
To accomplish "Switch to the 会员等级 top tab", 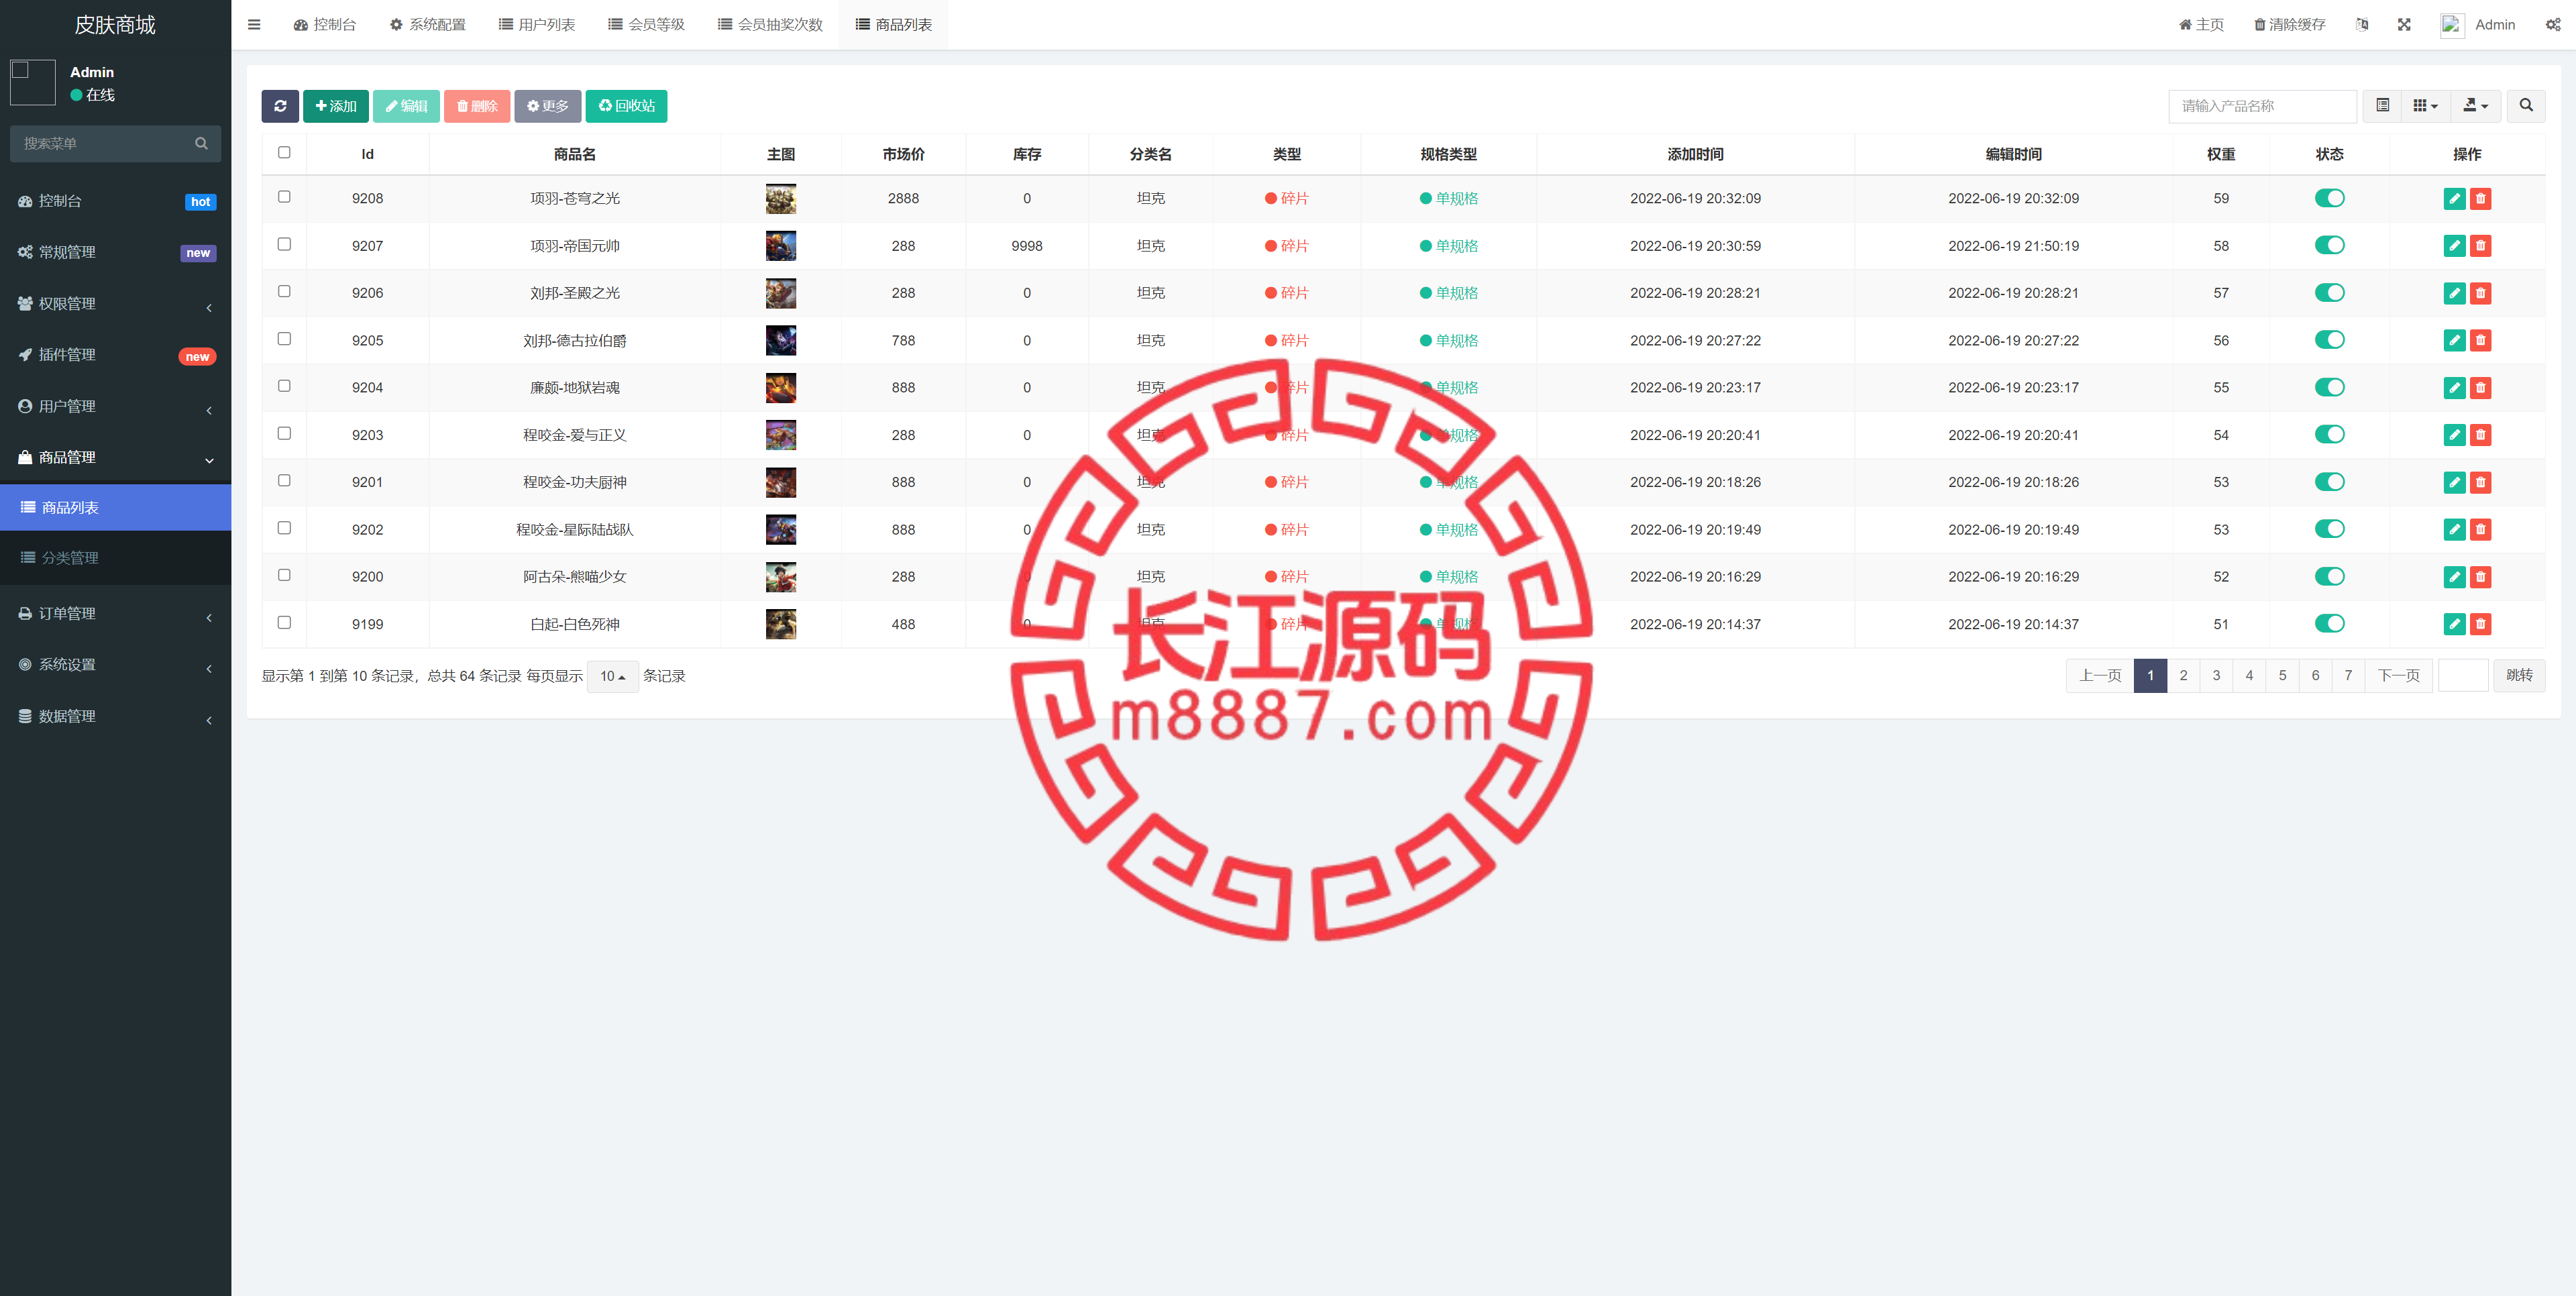I will coord(647,25).
